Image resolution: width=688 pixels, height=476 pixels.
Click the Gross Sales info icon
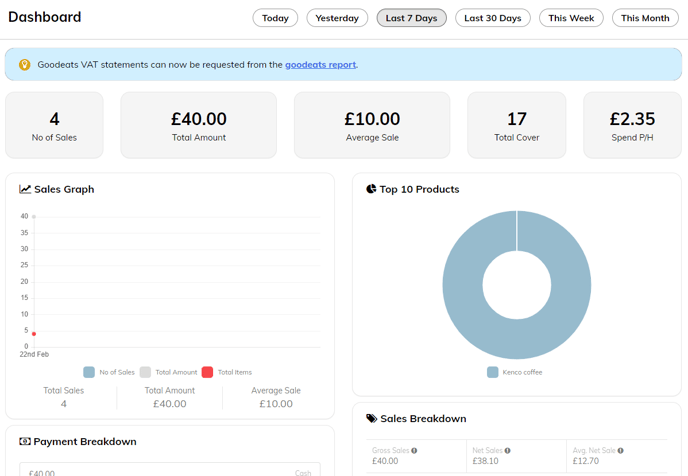414,451
